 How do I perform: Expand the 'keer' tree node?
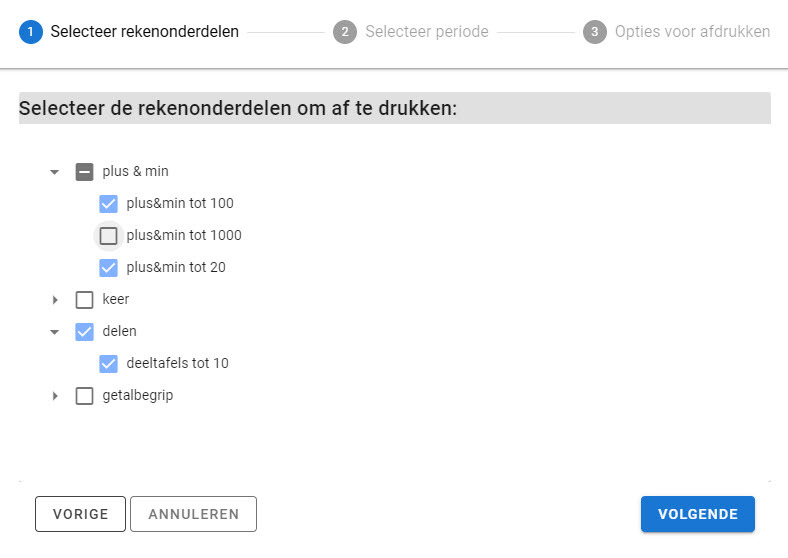point(55,300)
